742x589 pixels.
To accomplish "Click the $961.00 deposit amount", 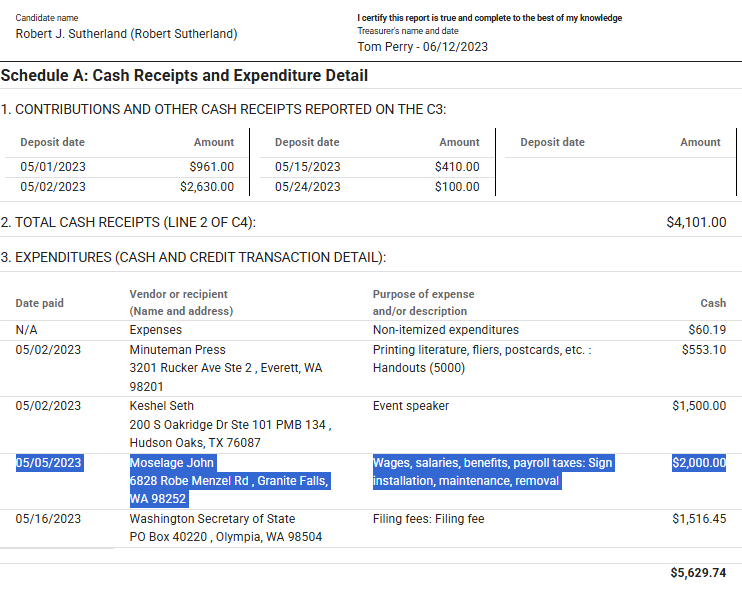I will click(212, 167).
